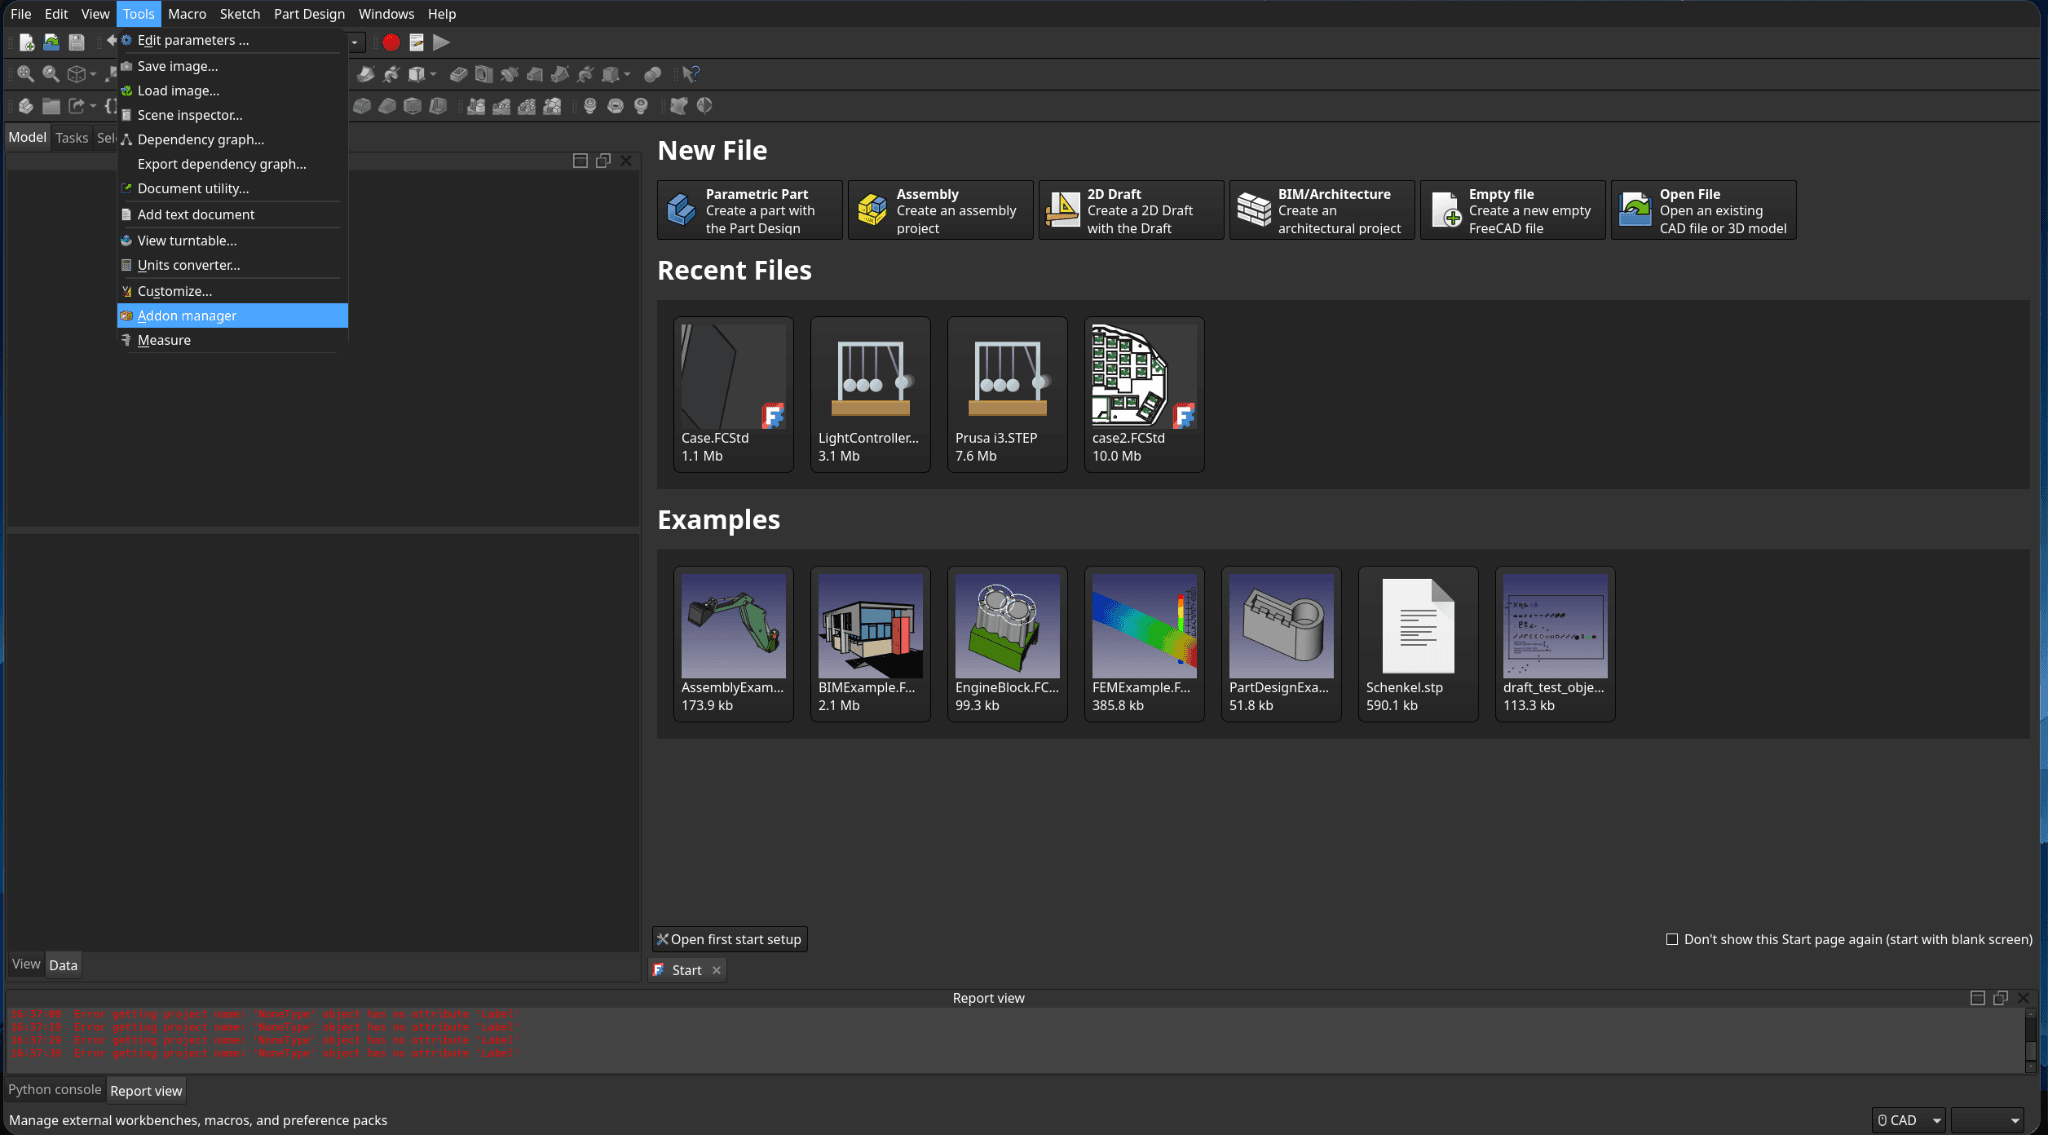
Task: Open the macros dialog icon
Action: [x=416, y=42]
